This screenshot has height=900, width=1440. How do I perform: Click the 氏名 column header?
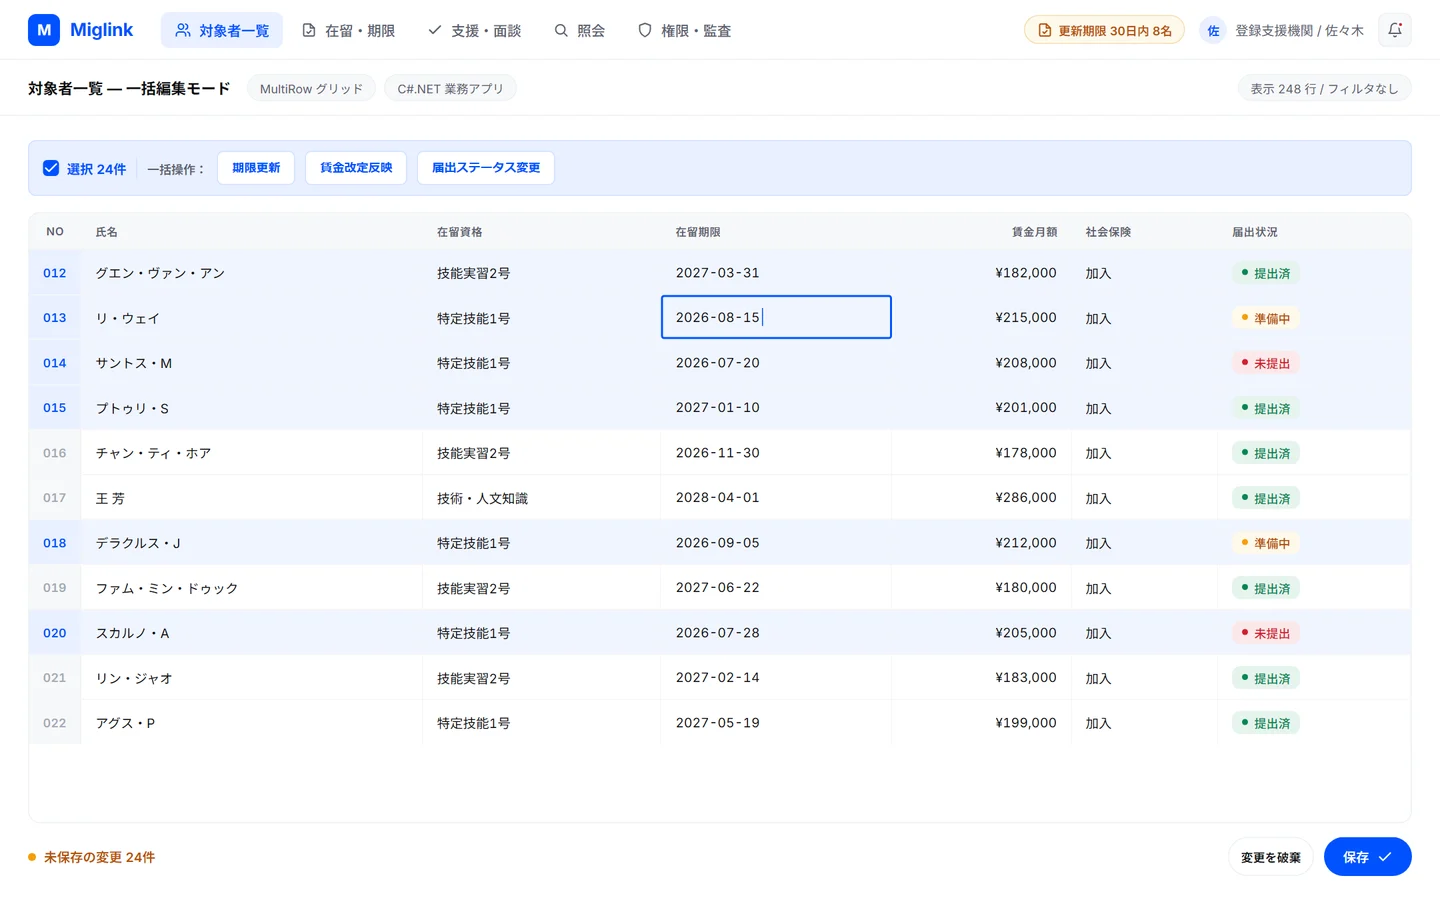point(106,232)
